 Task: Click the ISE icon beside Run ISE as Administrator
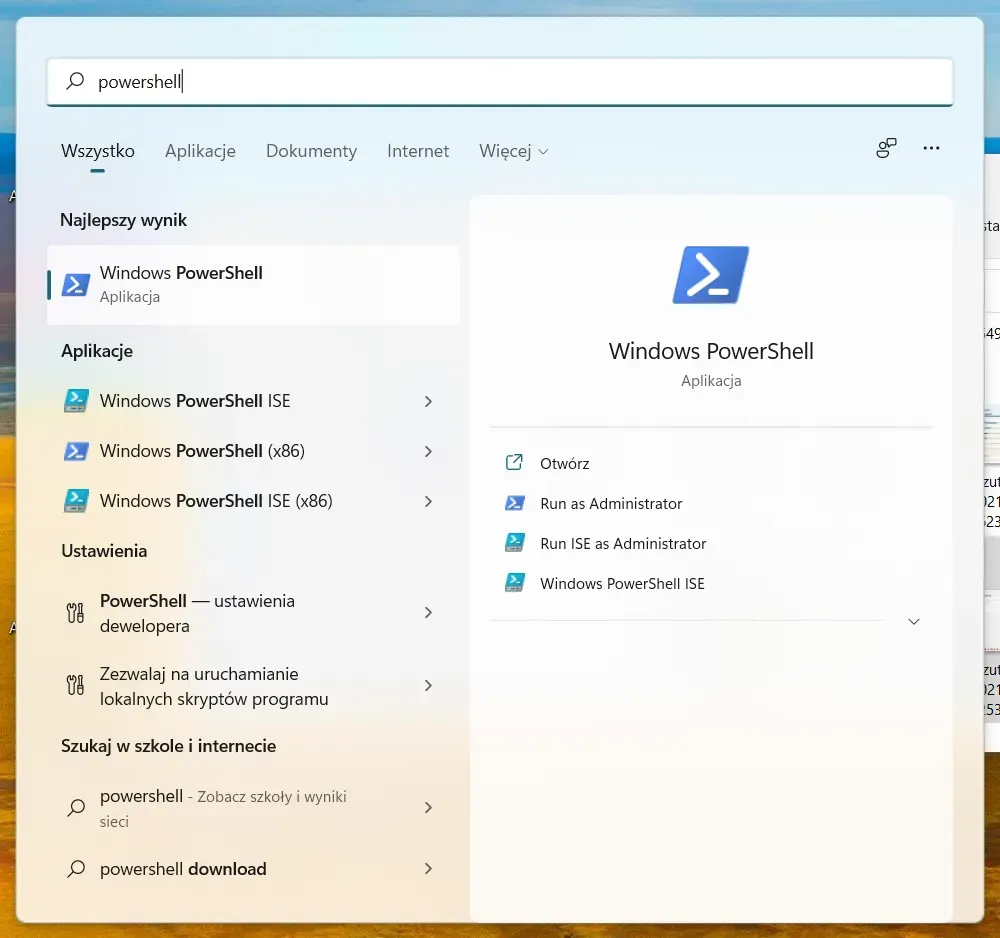tap(515, 543)
